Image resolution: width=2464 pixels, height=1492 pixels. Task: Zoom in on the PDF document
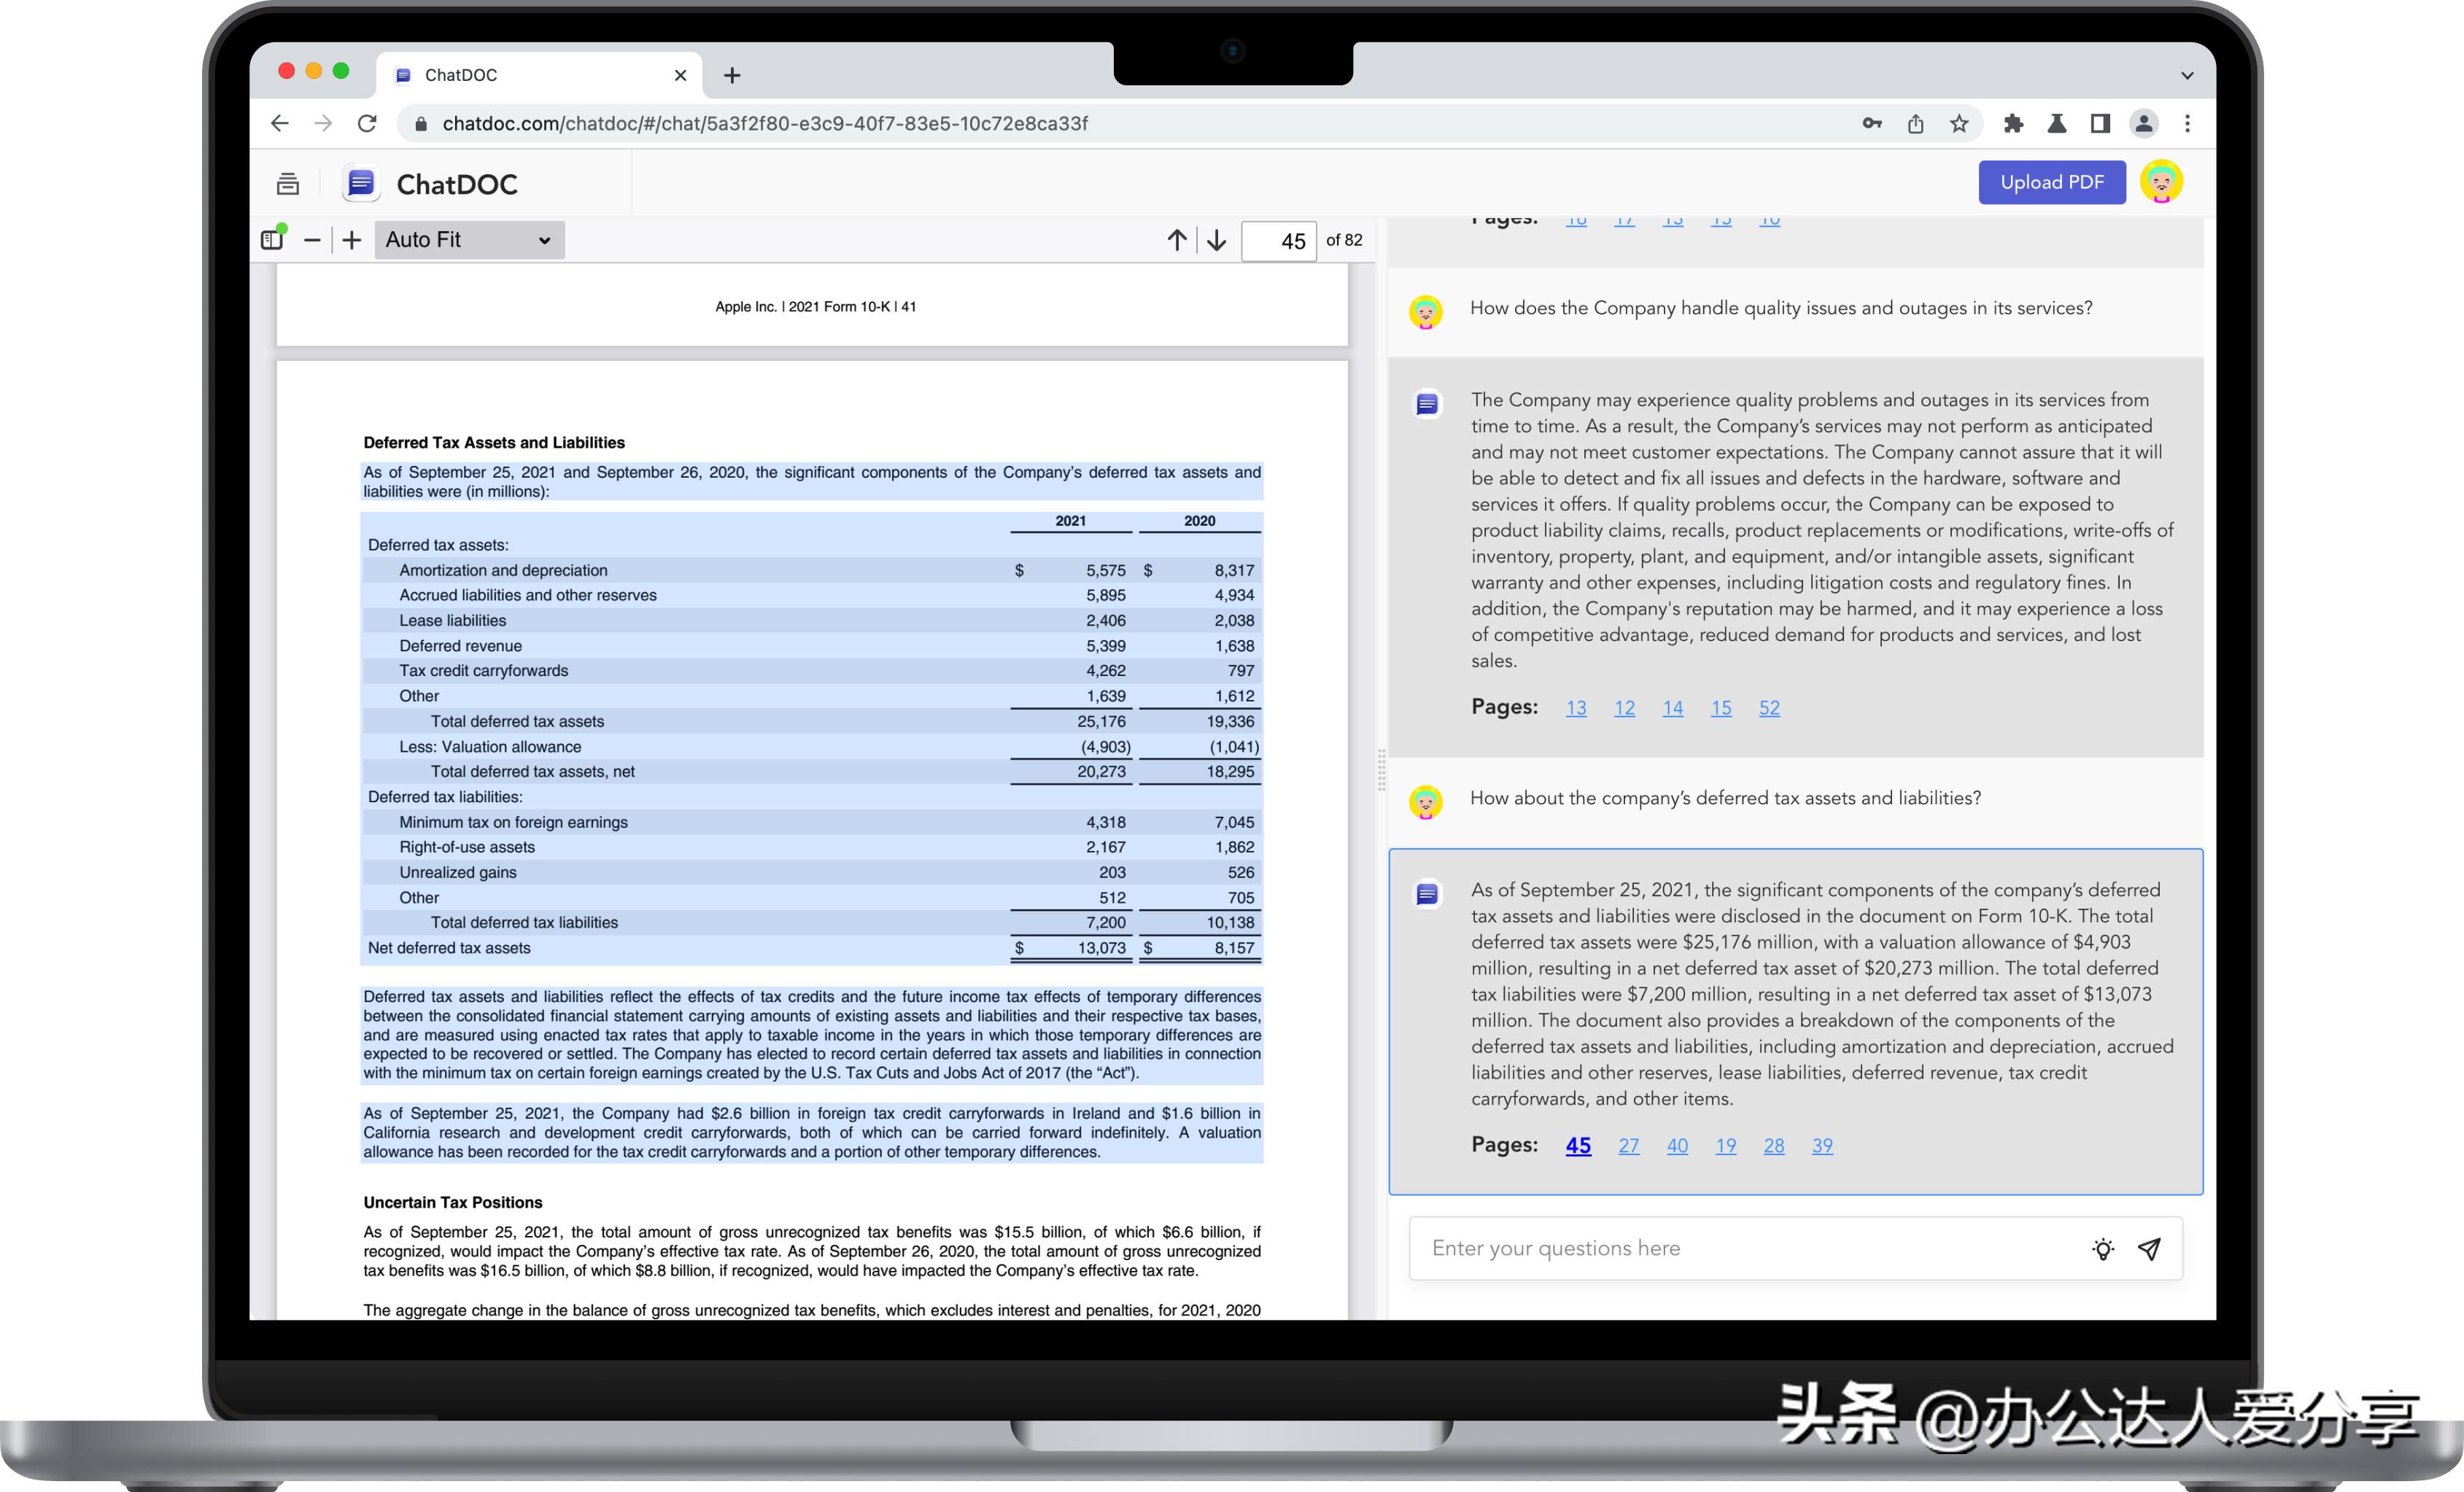[x=352, y=240]
